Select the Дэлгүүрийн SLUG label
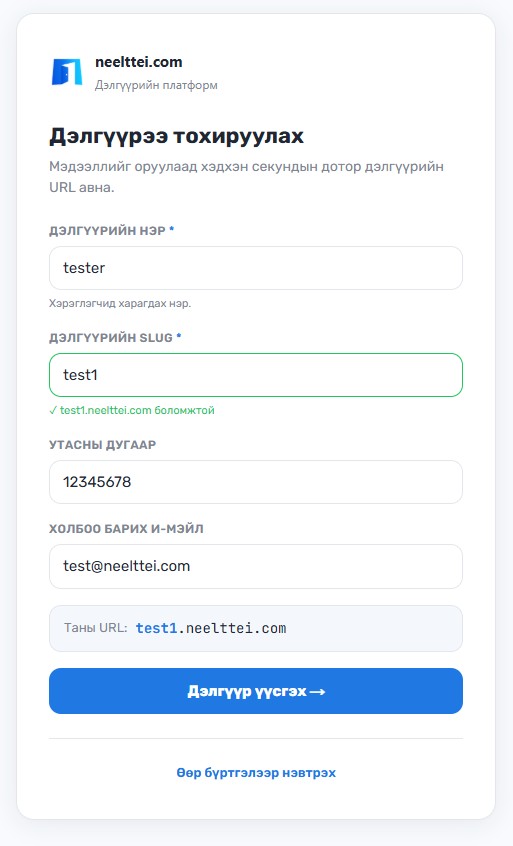Image resolution: width=513 pixels, height=846 pixels. (111, 338)
